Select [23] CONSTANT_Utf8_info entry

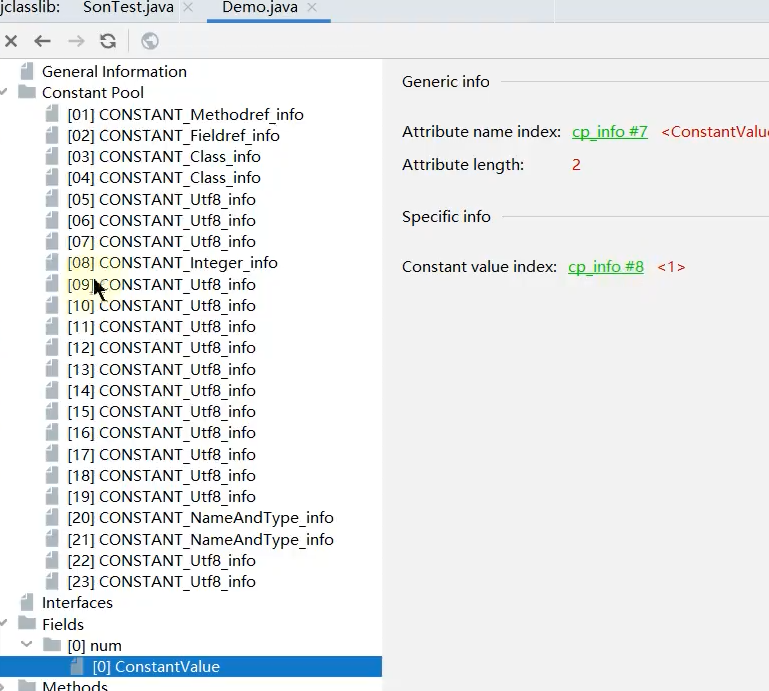[161, 582]
